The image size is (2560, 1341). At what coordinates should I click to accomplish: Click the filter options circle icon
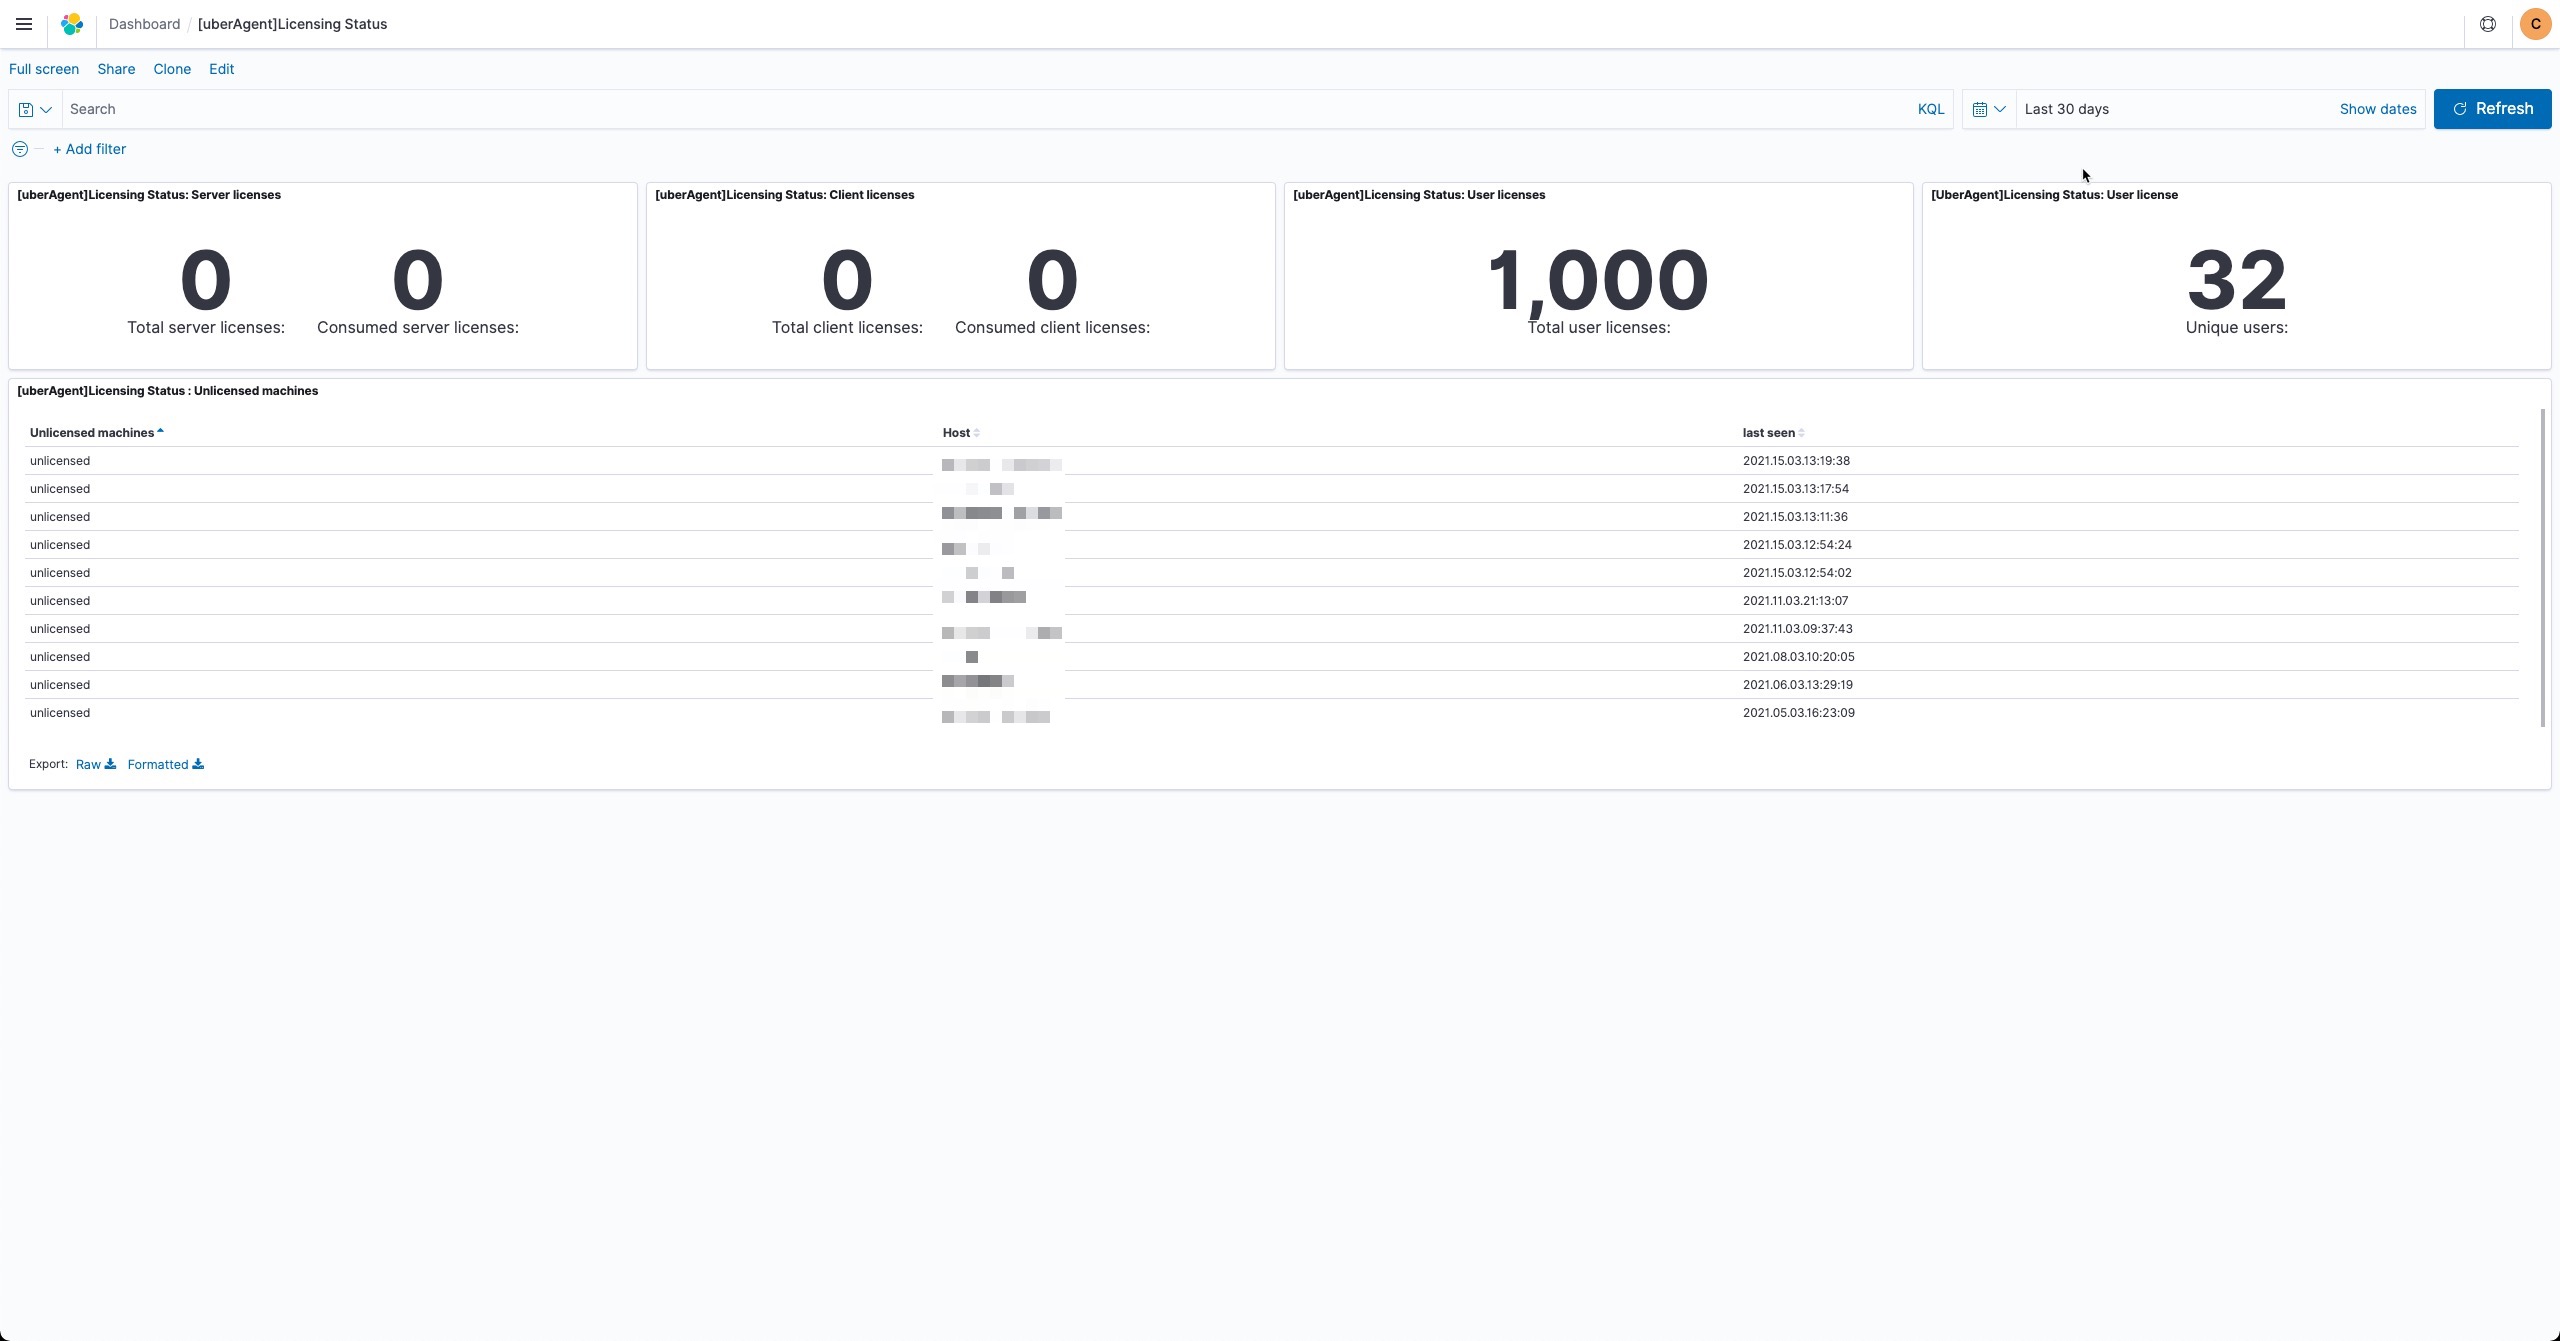19,149
